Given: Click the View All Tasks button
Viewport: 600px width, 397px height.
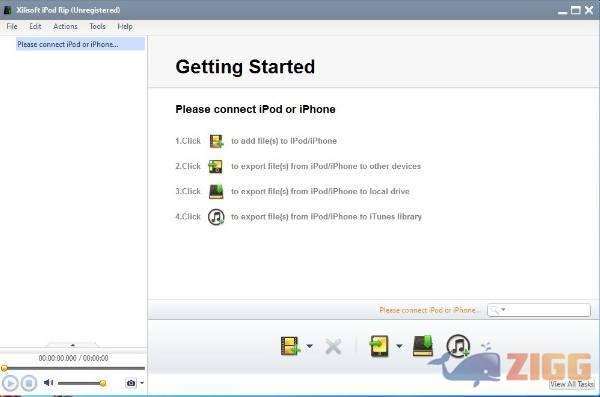Looking at the screenshot, I should [x=572, y=384].
